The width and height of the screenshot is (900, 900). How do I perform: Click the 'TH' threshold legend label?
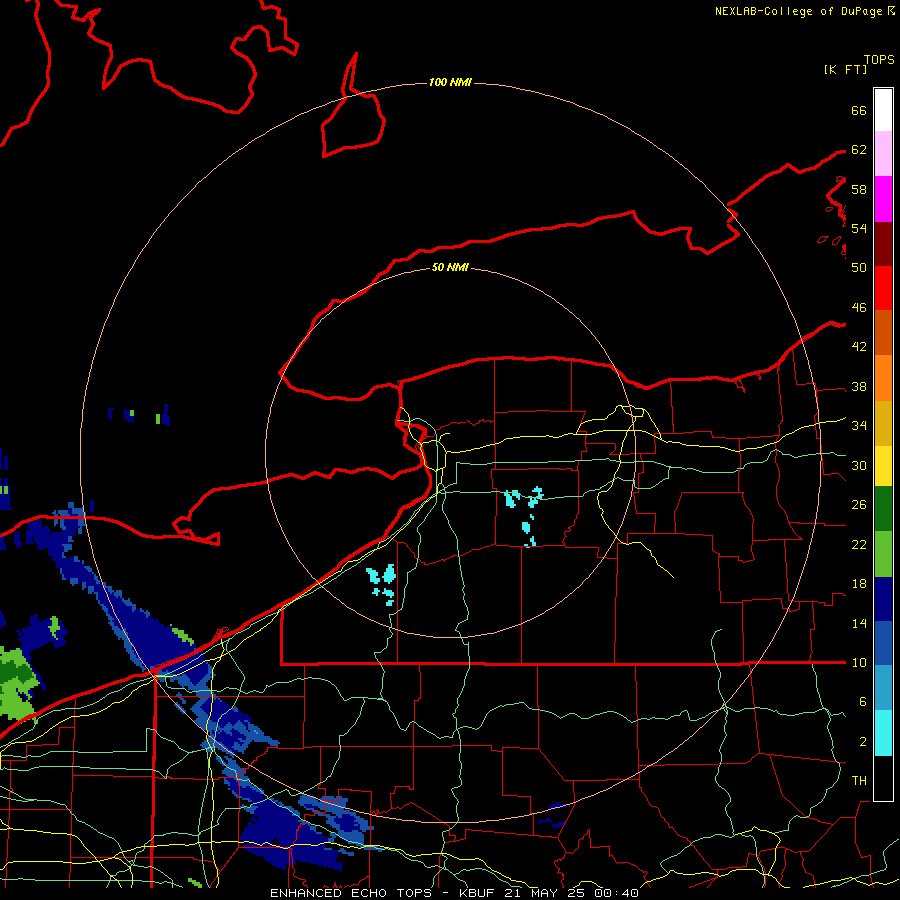(859, 780)
